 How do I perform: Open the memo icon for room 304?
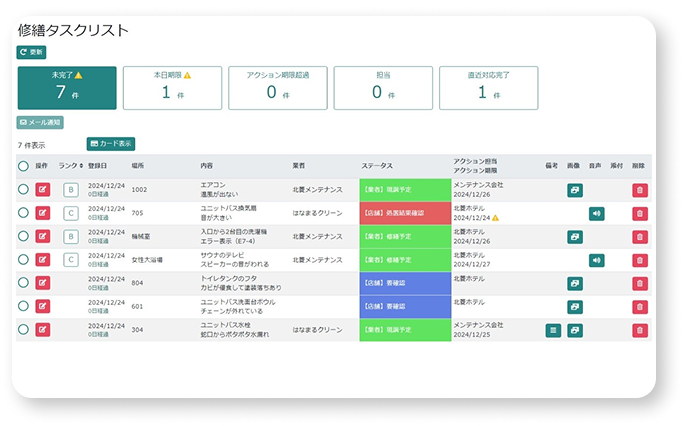(x=553, y=330)
